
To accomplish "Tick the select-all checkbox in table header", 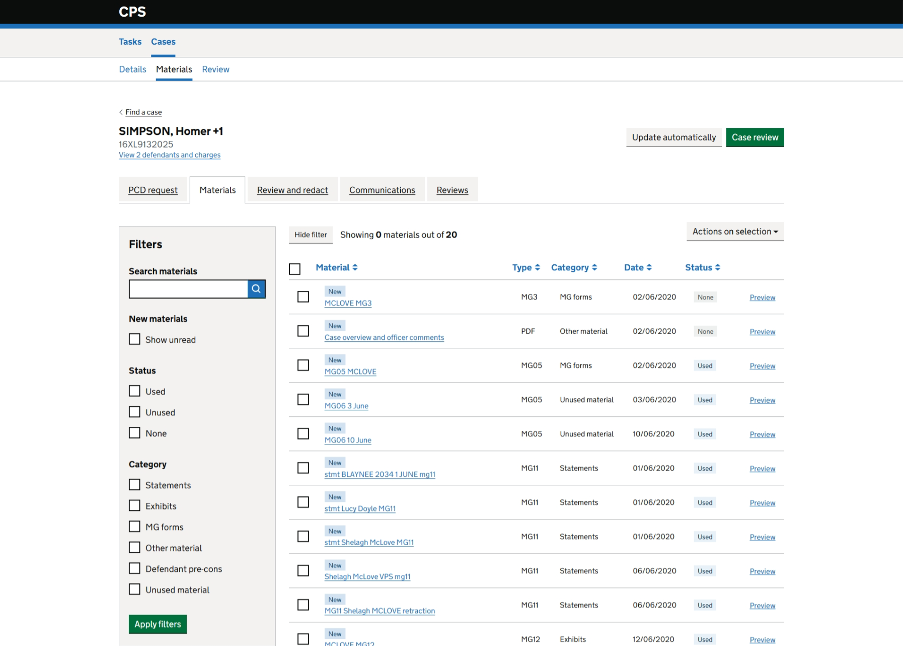I will point(295,269).
